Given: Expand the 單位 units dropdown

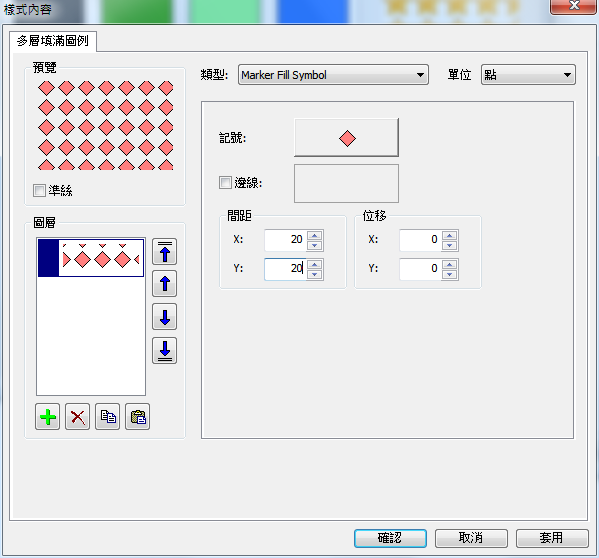Looking at the screenshot, I should tap(528, 75).
